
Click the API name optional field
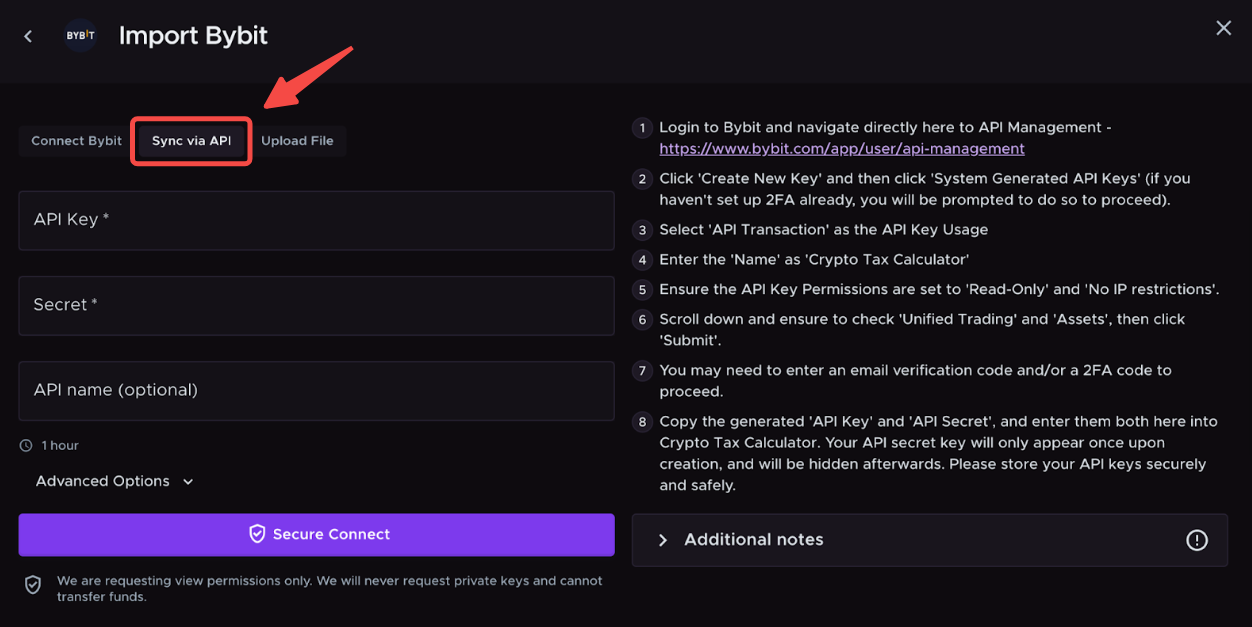[316, 390]
